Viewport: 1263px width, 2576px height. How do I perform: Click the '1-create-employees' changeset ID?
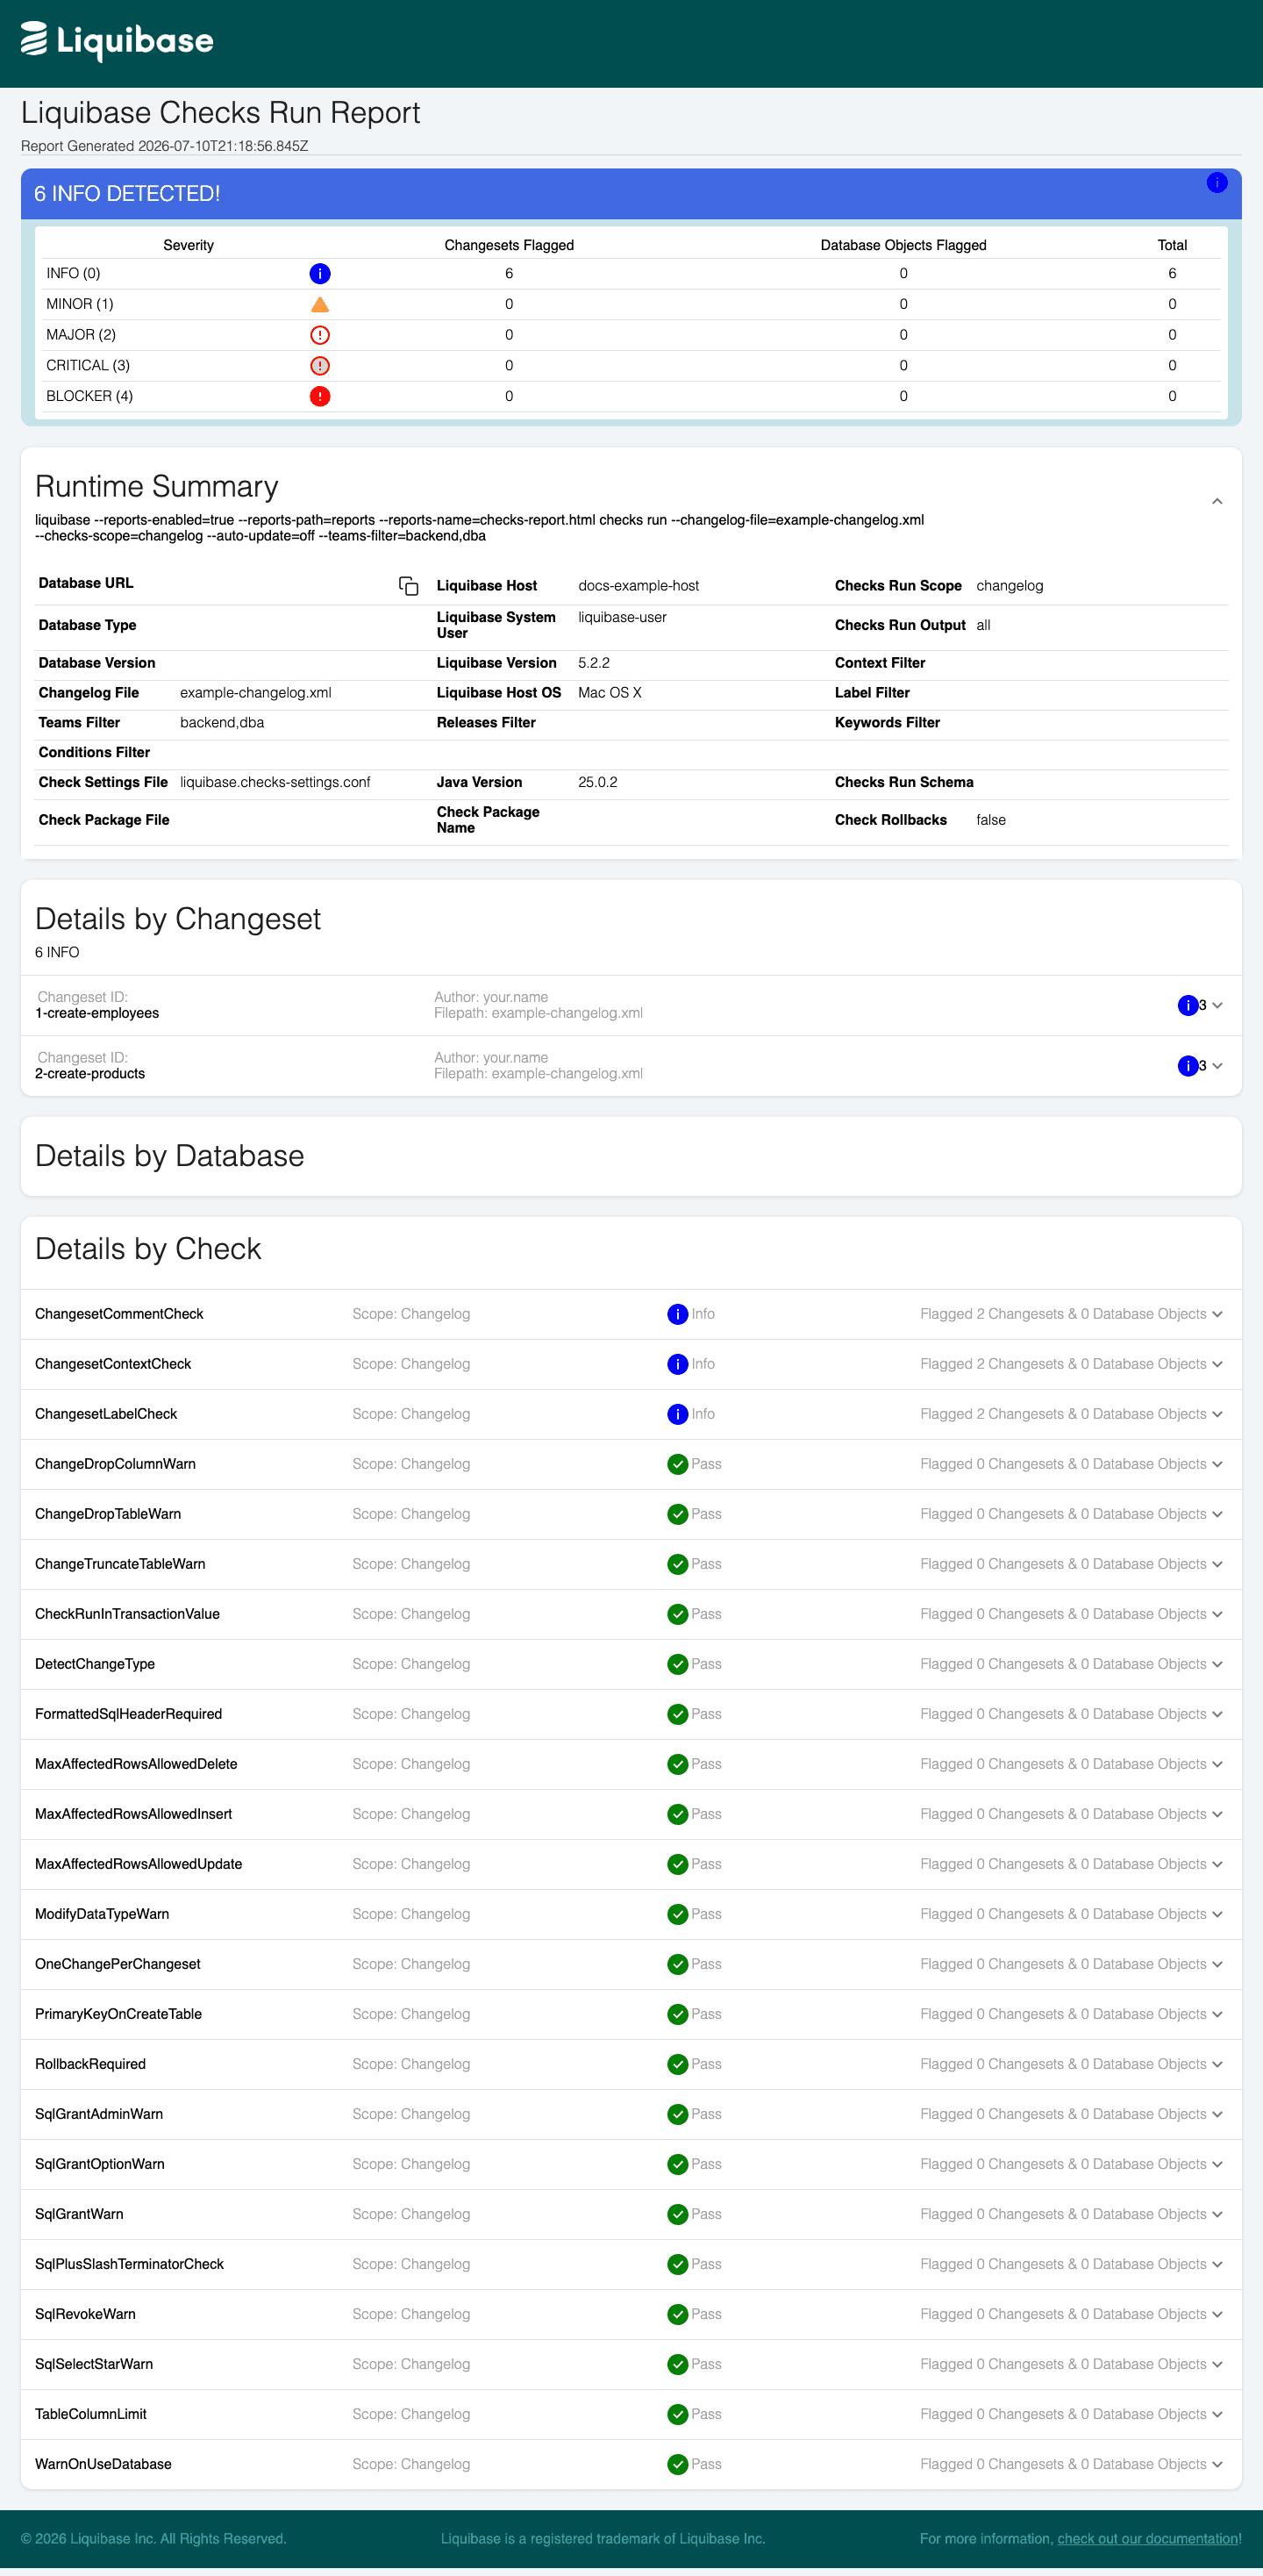[97, 1014]
